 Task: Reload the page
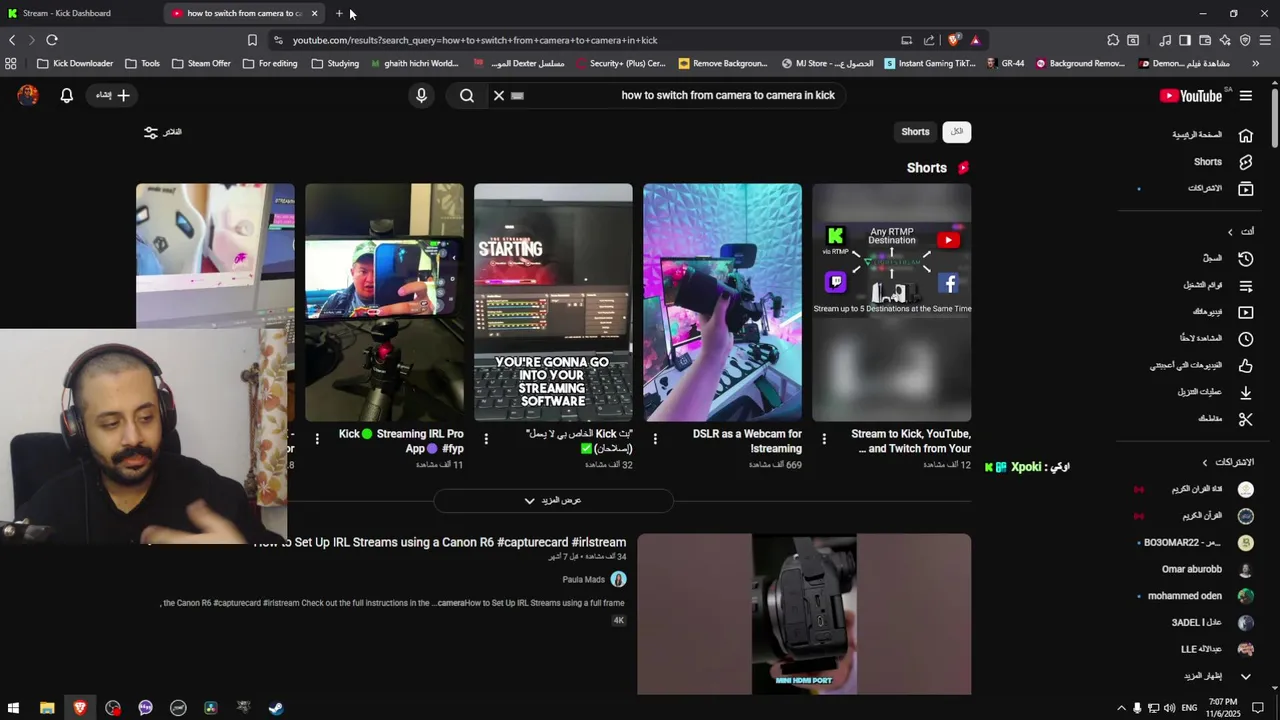pos(52,40)
